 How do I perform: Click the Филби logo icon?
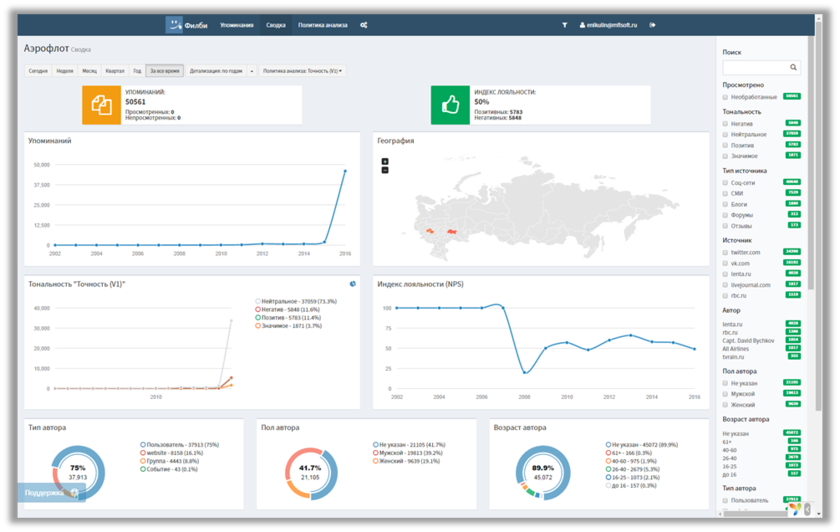pos(175,25)
